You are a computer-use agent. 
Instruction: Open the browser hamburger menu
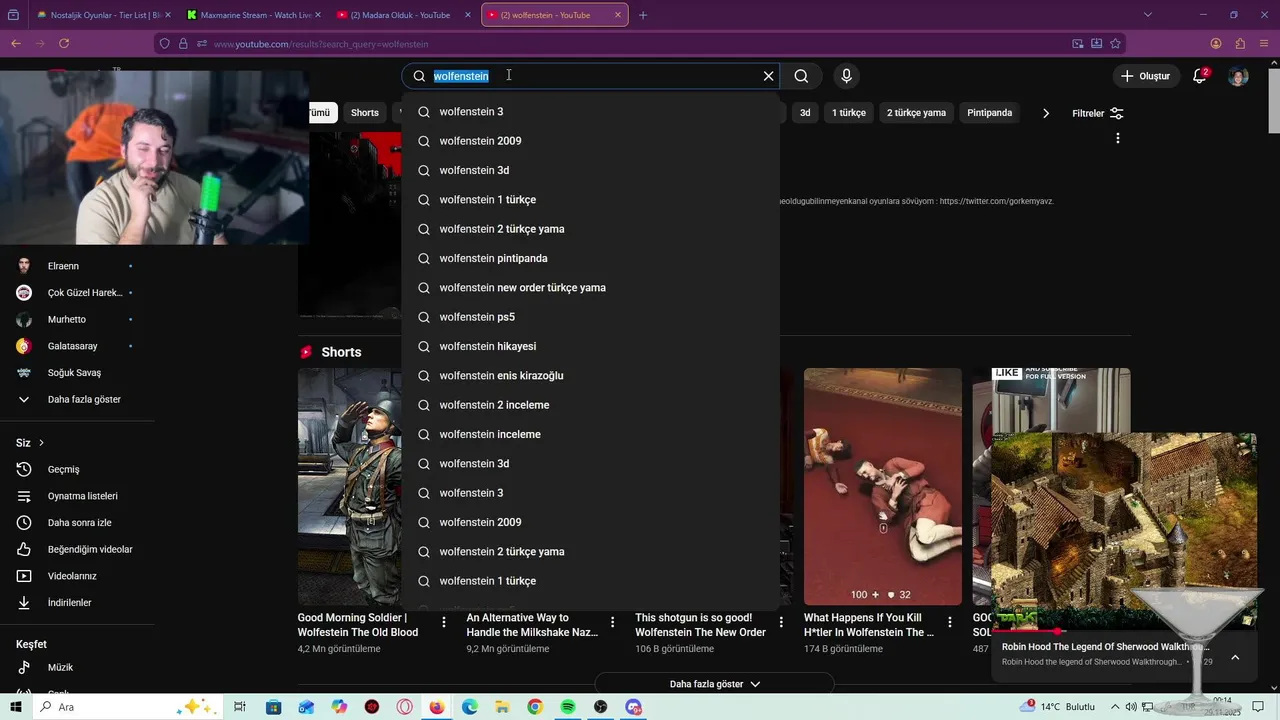tap(1264, 44)
